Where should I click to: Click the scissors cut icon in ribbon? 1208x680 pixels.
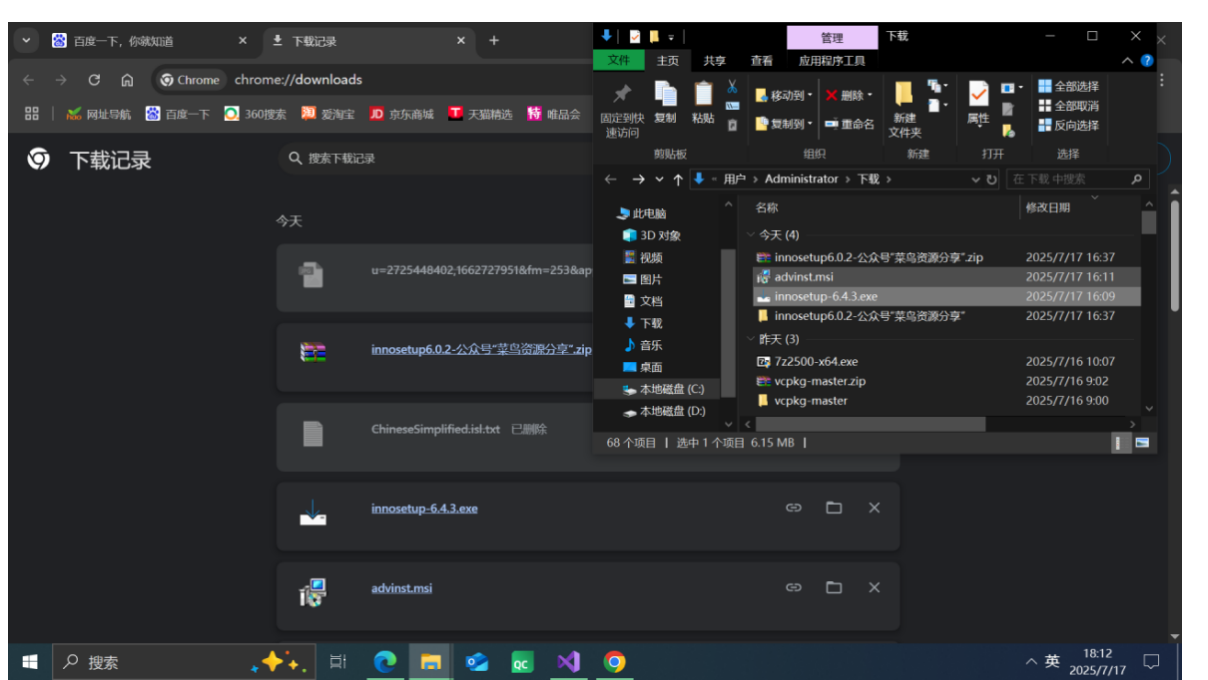[732, 86]
